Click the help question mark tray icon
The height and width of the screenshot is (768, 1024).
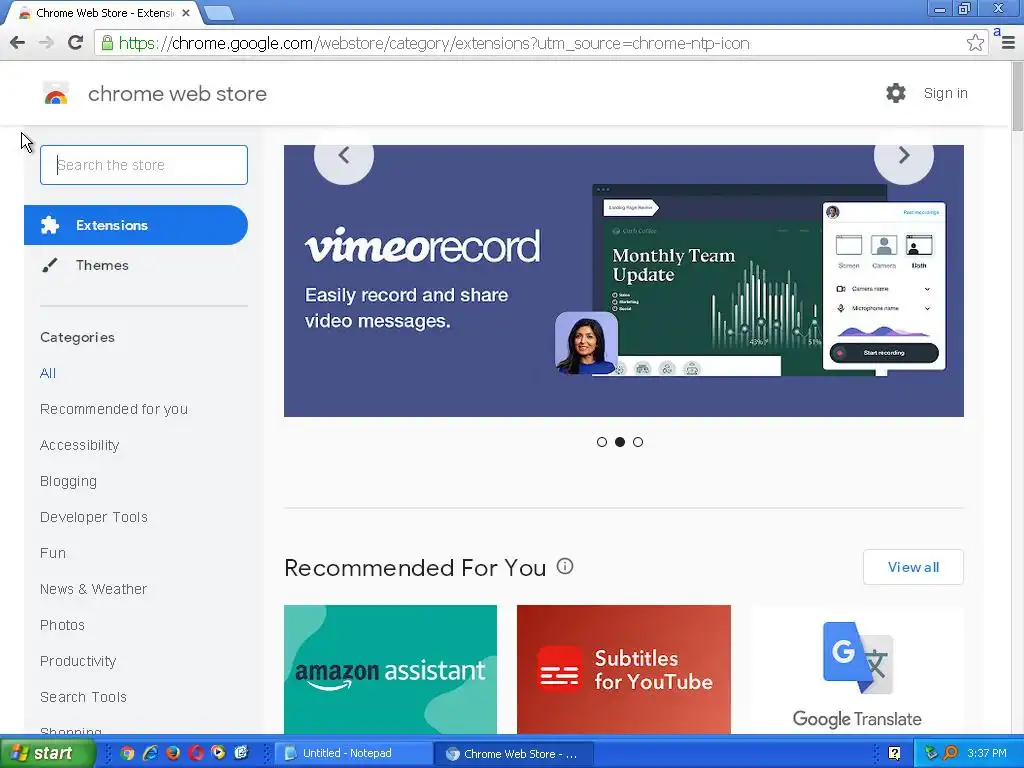click(895, 754)
